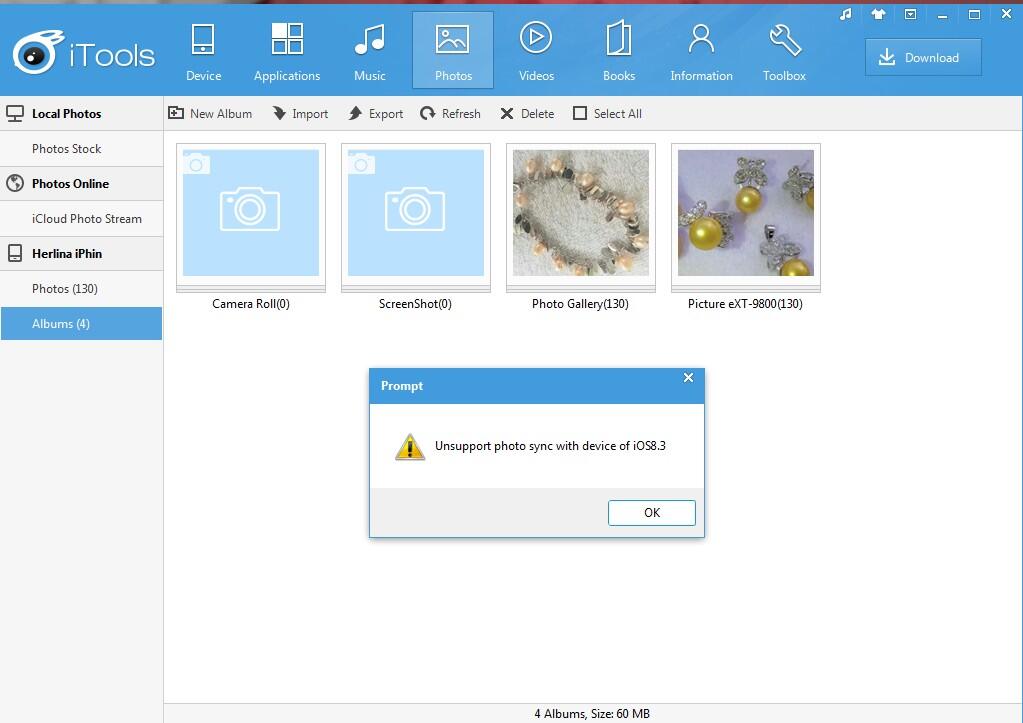Viewport: 1023px width, 723px height.
Task: Click the Camera Roll(0) label
Action: pos(251,303)
